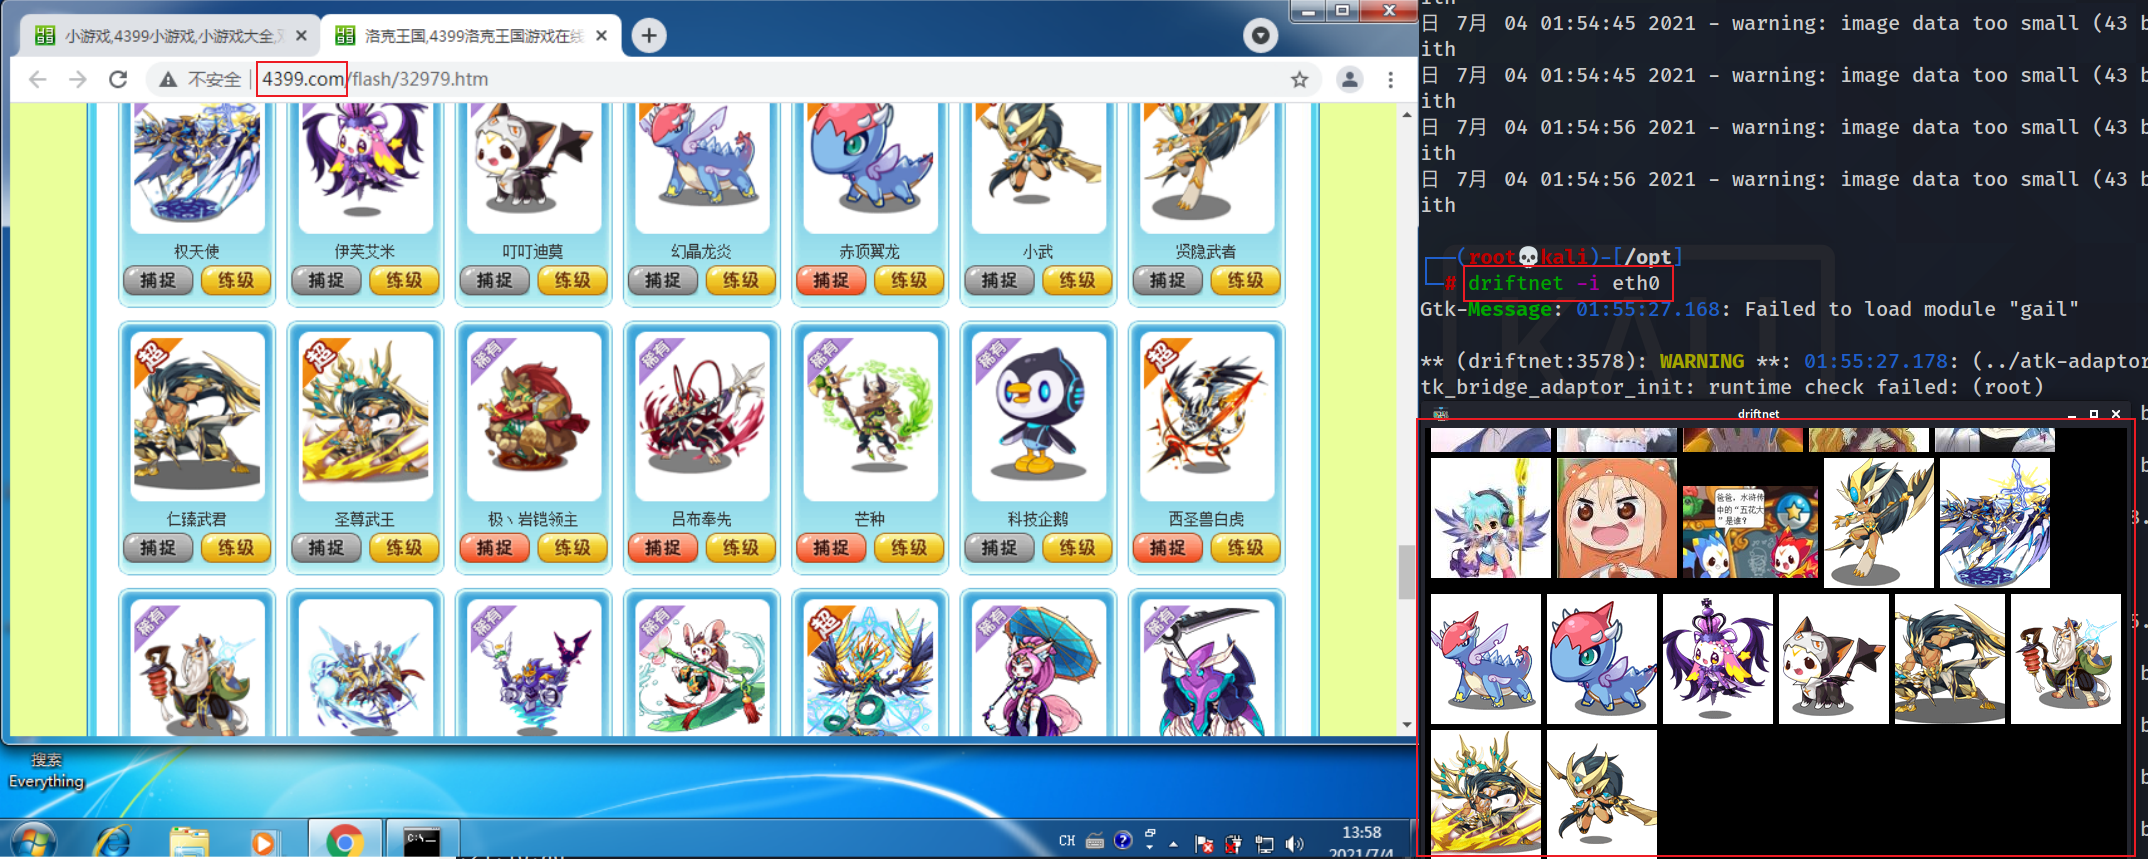
Task: Open the 极丶岩铠领主 pet image
Action: [x=533, y=416]
